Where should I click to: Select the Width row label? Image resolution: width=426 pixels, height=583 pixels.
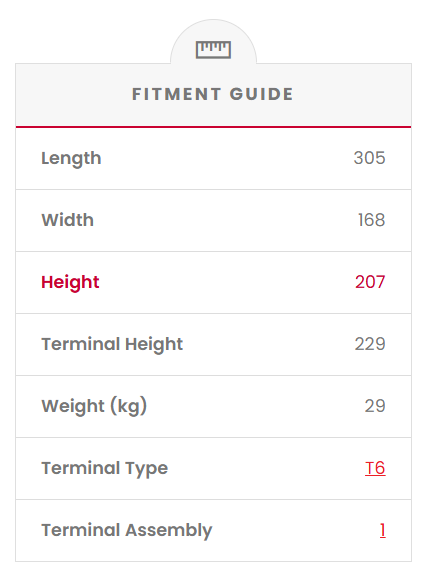(x=67, y=220)
